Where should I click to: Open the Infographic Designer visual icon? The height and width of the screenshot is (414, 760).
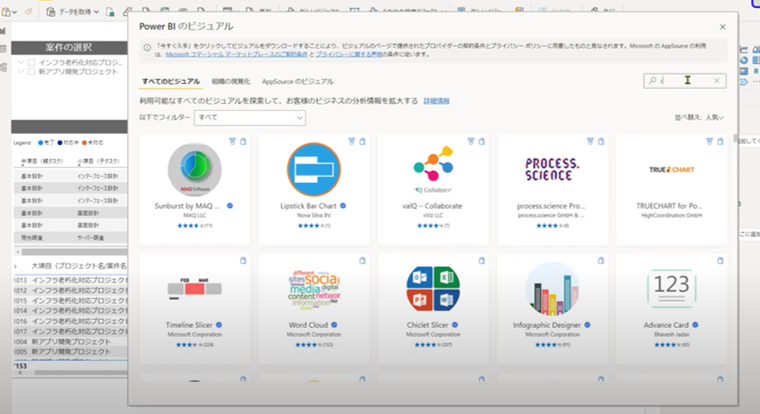tap(552, 289)
